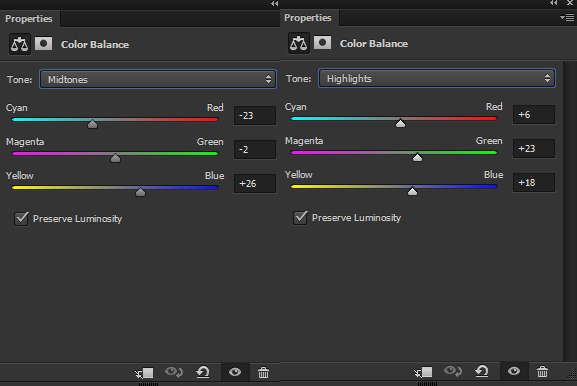Collapse the left Properties panel with double arrows

[275, 3]
